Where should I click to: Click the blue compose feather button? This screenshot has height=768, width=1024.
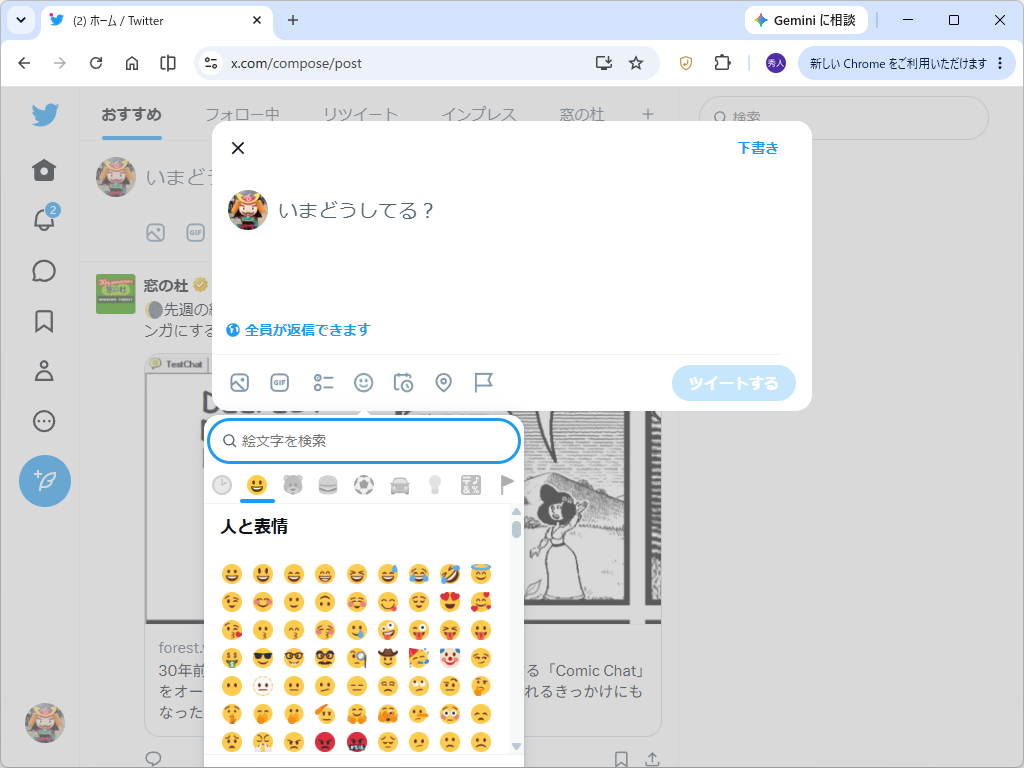point(45,481)
